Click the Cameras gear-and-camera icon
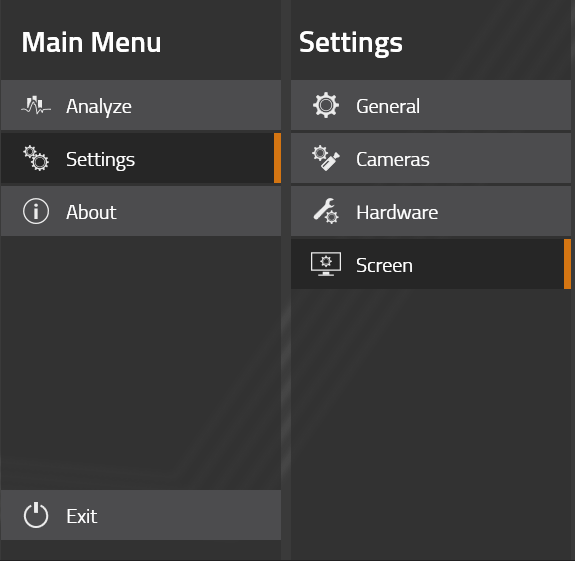The height and width of the screenshot is (561, 575). click(x=326, y=158)
